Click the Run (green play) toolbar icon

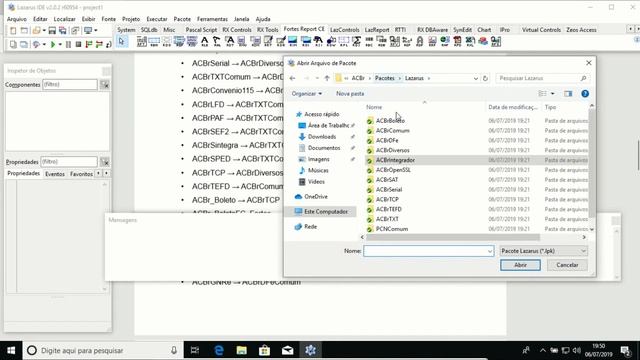click(53, 44)
